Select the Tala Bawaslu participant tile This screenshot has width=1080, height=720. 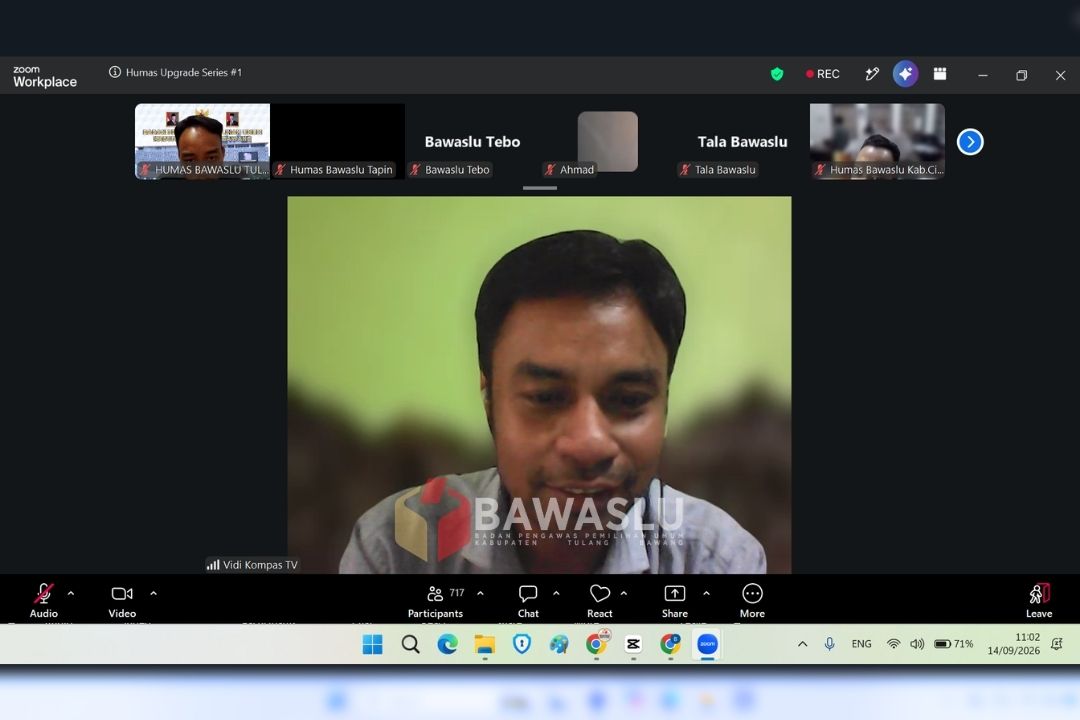742,141
